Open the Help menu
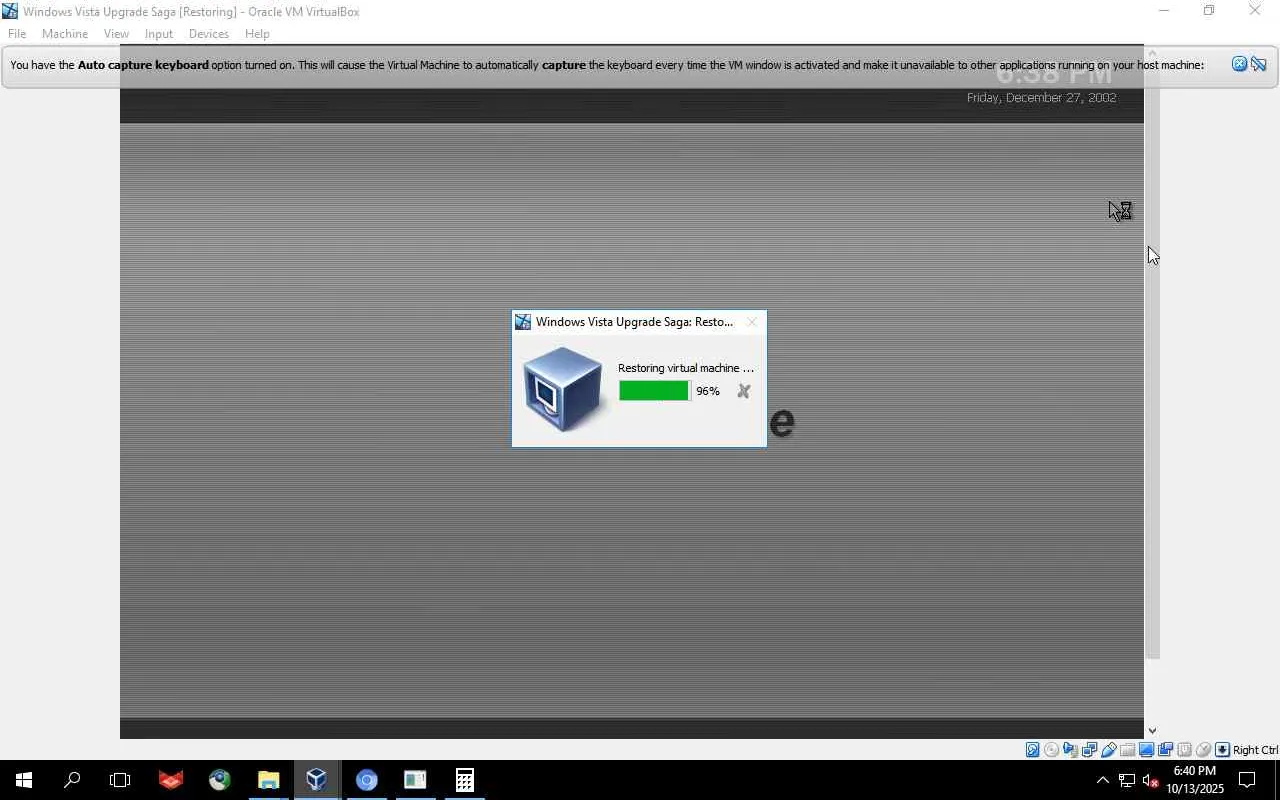The image size is (1280, 800). click(x=257, y=33)
